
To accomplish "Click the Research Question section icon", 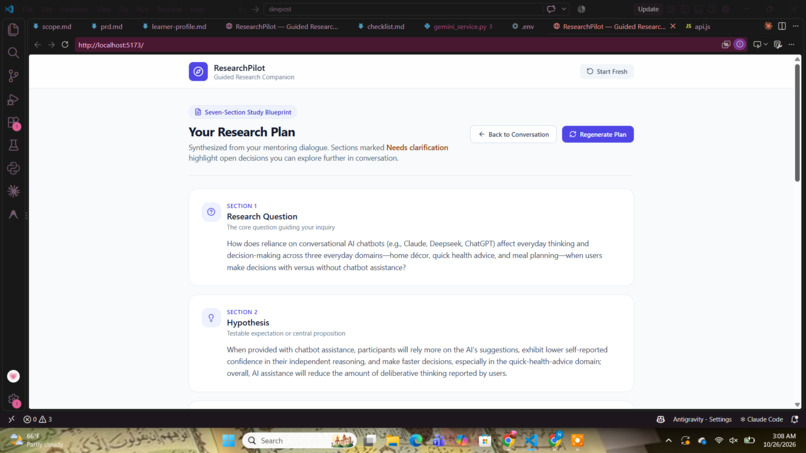I will [x=211, y=212].
